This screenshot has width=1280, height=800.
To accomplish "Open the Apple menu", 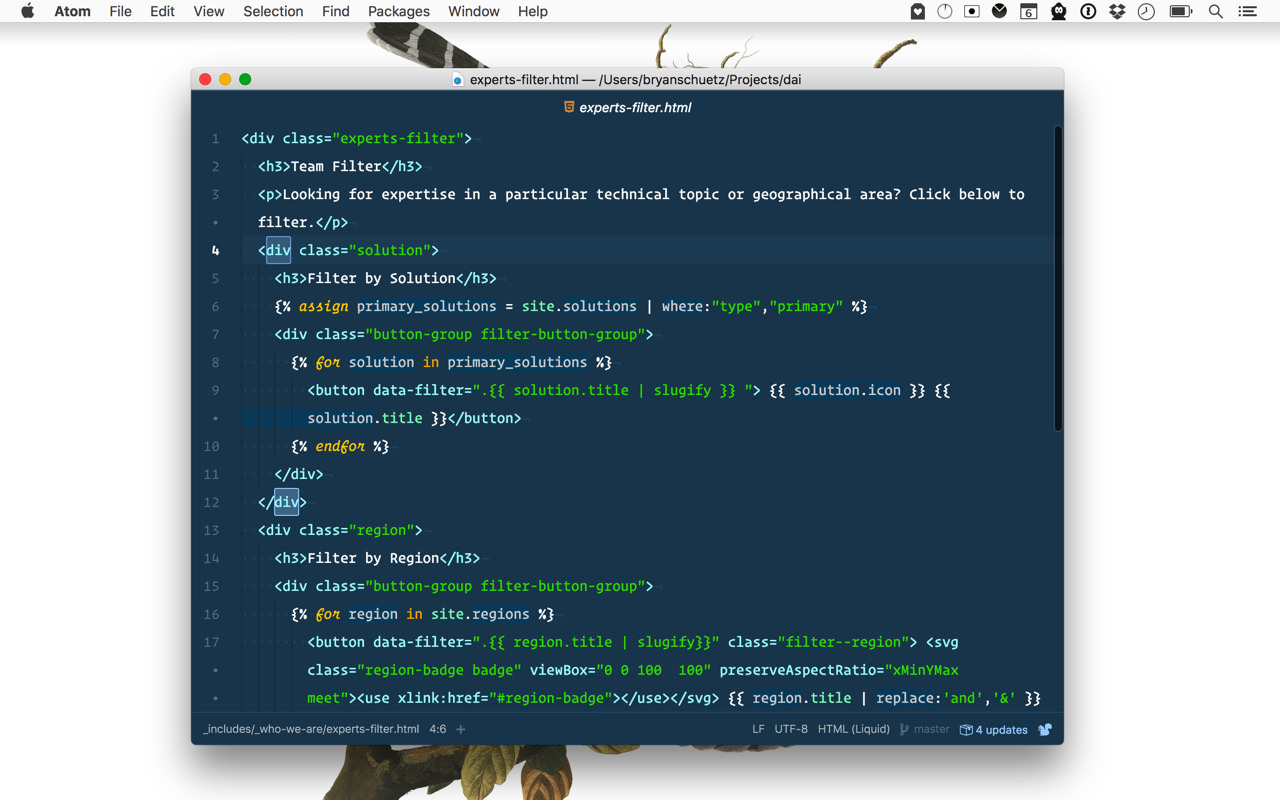I will (26, 11).
